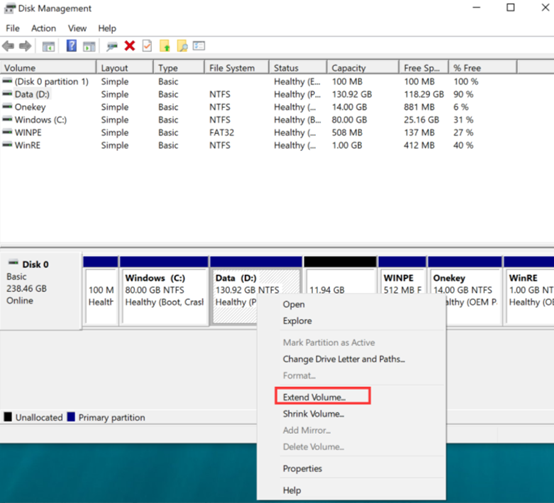Click the Show/Hide Action Pane icon

pyautogui.click(x=89, y=46)
